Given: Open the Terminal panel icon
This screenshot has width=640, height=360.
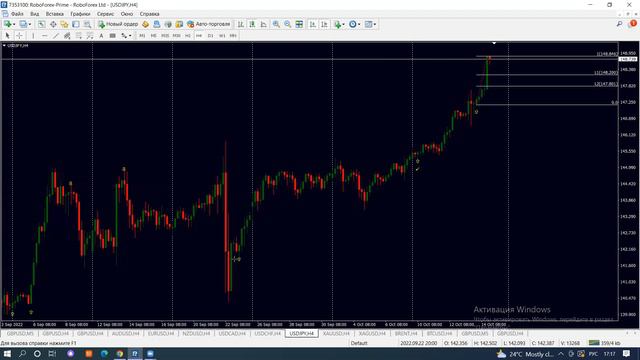Looking at the screenshot, I should click(x=76, y=24).
